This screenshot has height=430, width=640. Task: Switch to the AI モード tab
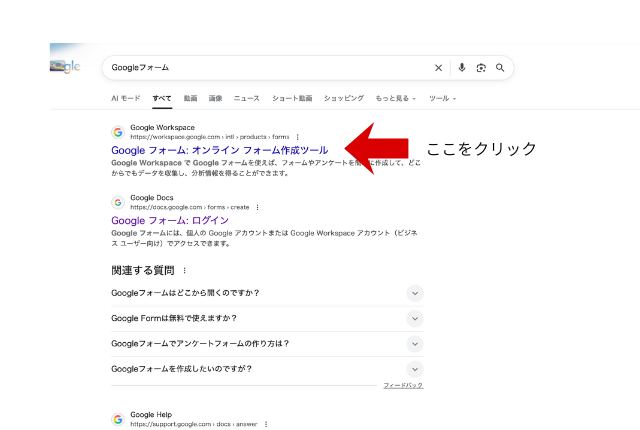(126, 98)
